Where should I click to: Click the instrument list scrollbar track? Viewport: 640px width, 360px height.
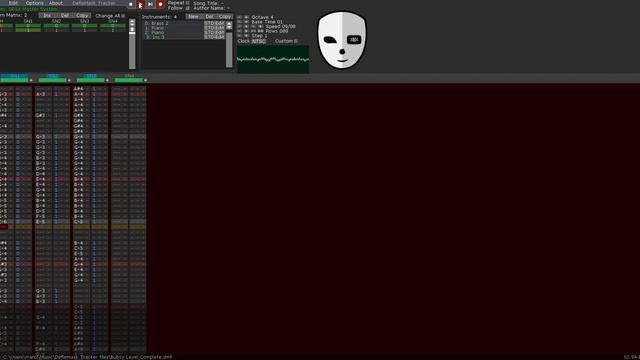pyautogui.click(x=229, y=49)
